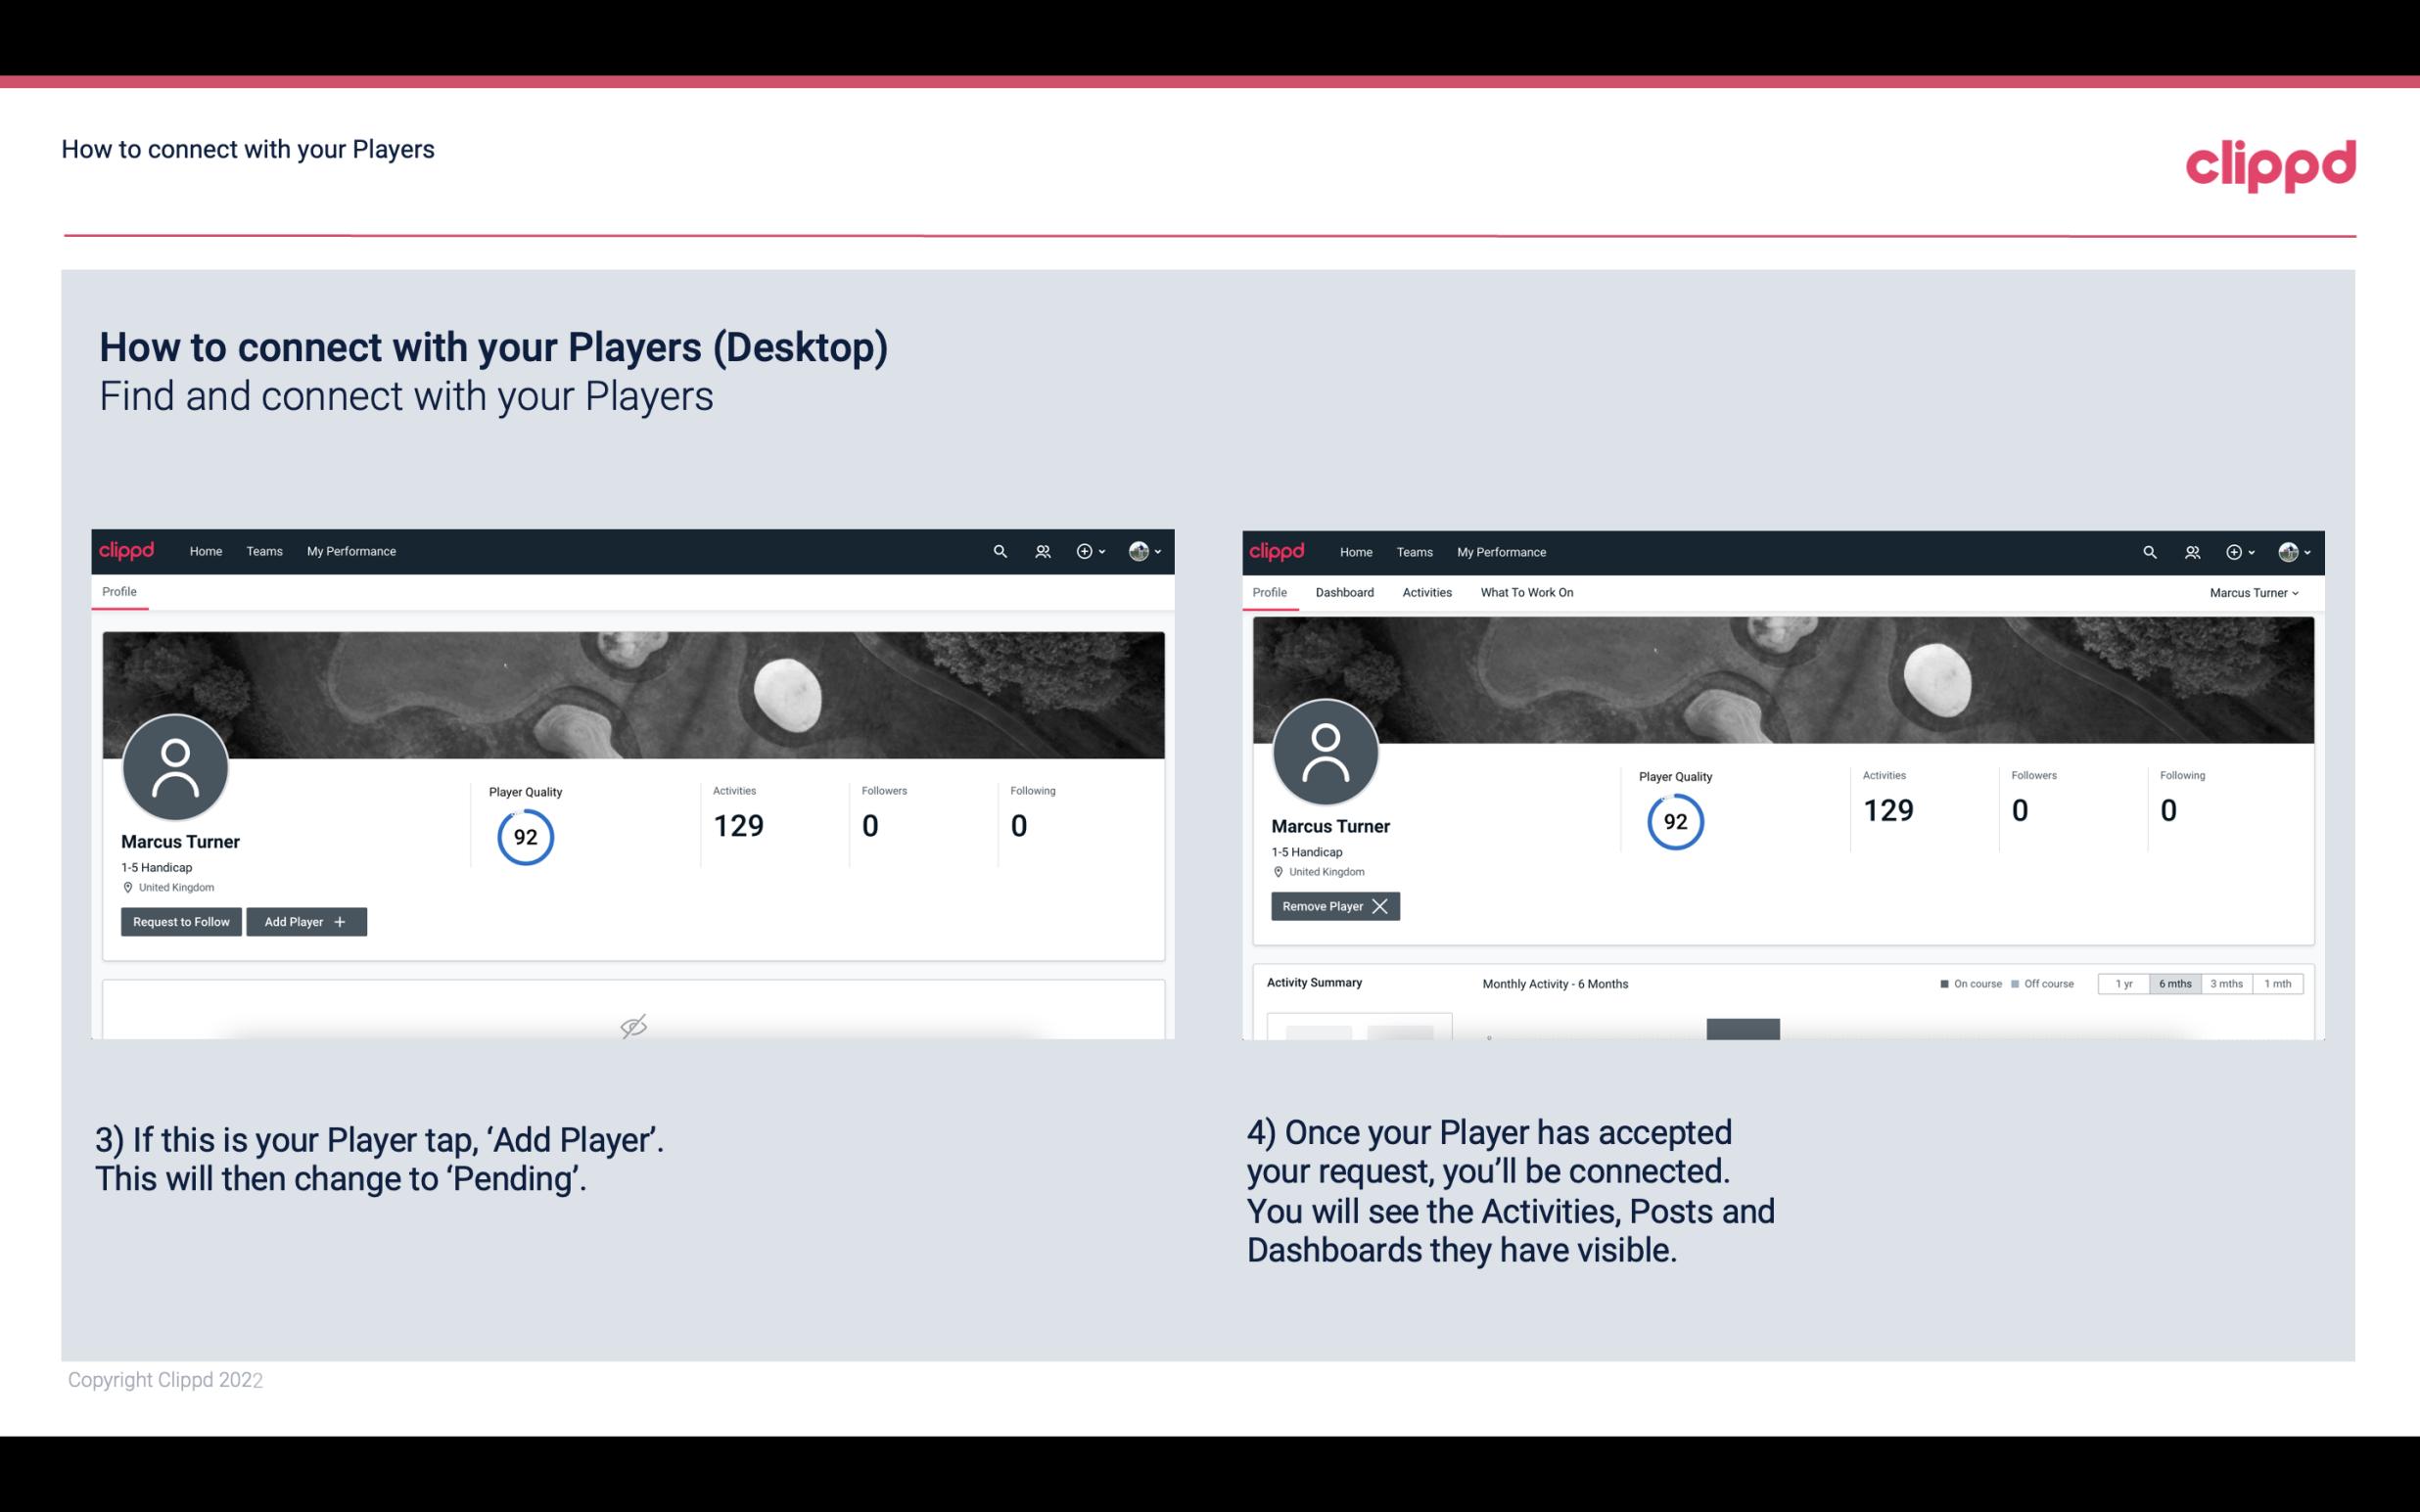This screenshot has width=2420, height=1512.
Task: Toggle the '3 mths' activity time filter
Action: click(x=2226, y=983)
